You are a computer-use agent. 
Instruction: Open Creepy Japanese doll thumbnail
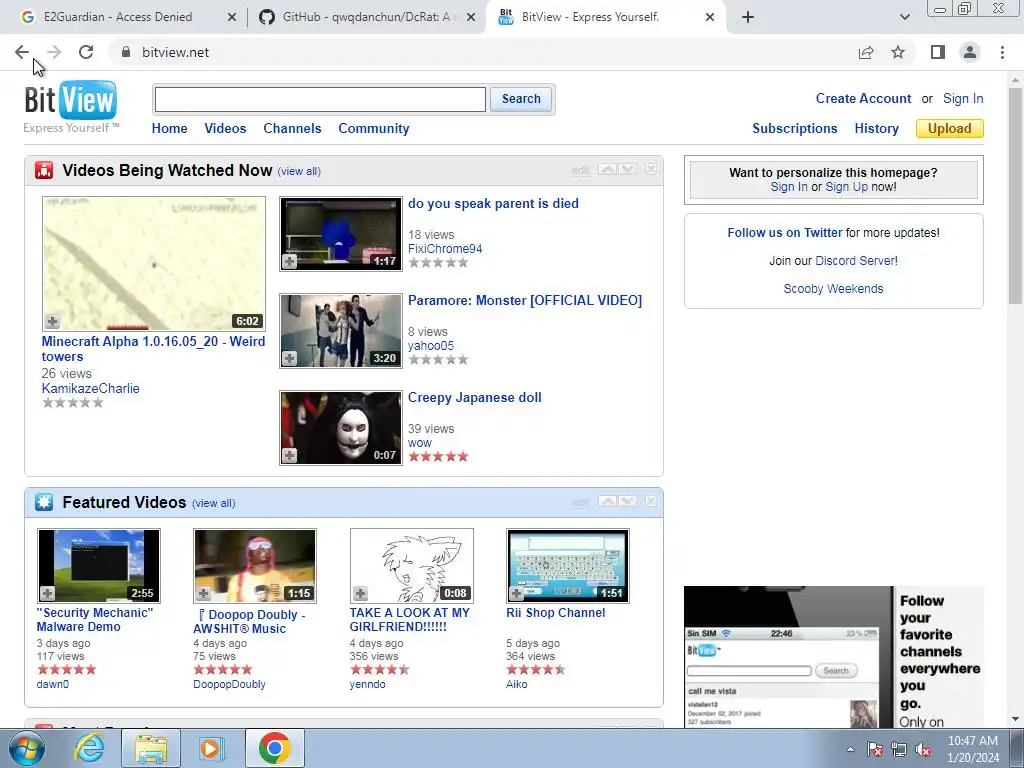[341, 428]
